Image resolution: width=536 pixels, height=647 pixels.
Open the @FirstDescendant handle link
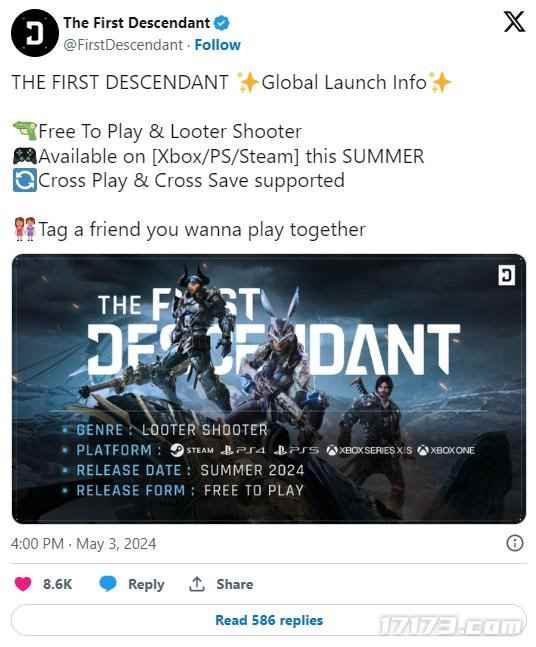(123, 45)
